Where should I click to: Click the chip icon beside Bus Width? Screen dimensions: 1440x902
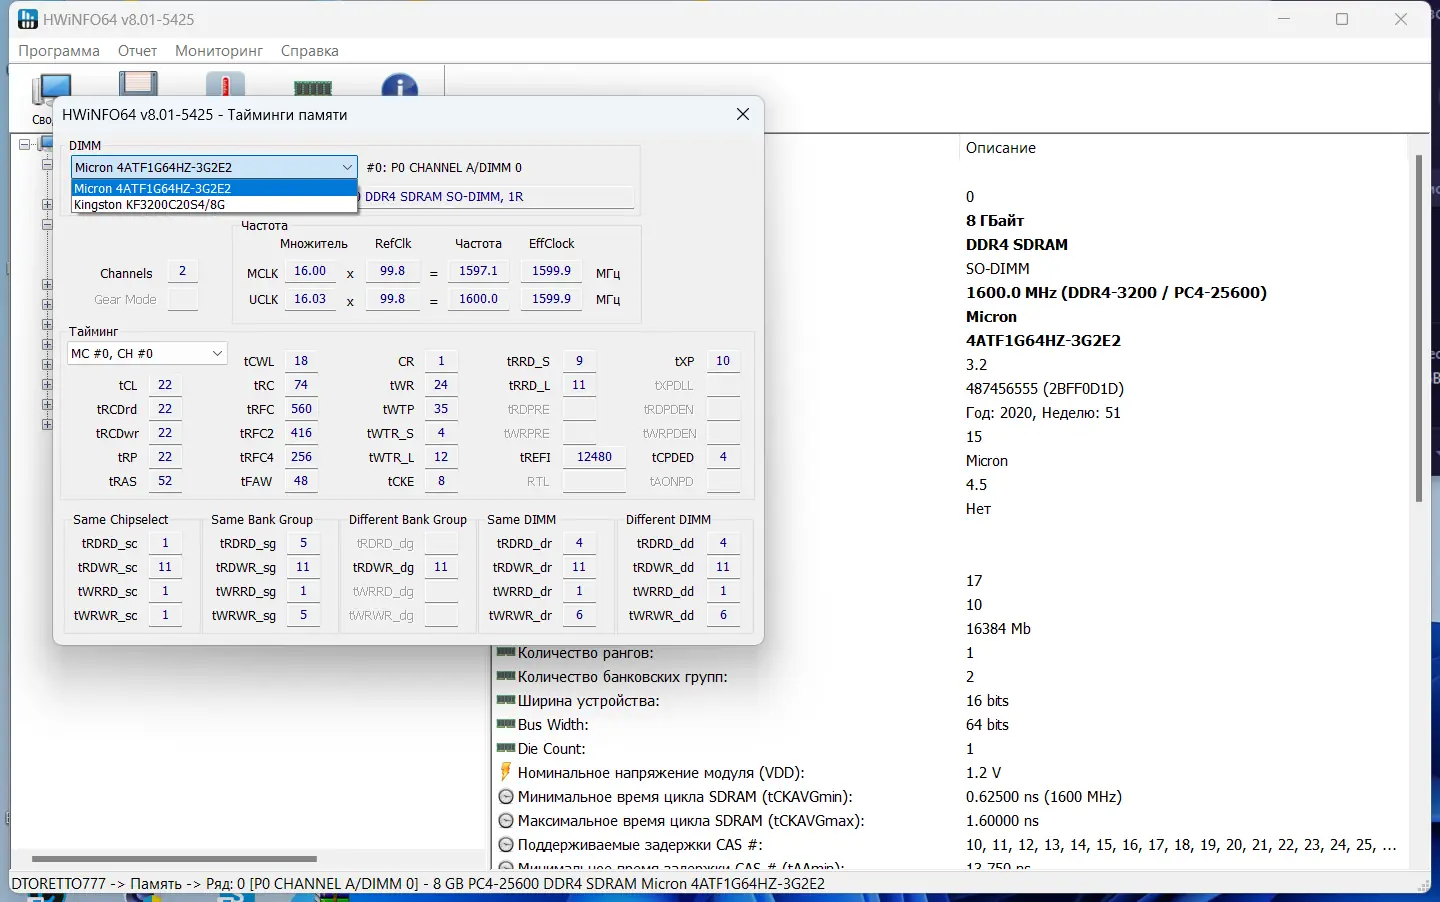(506, 724)
